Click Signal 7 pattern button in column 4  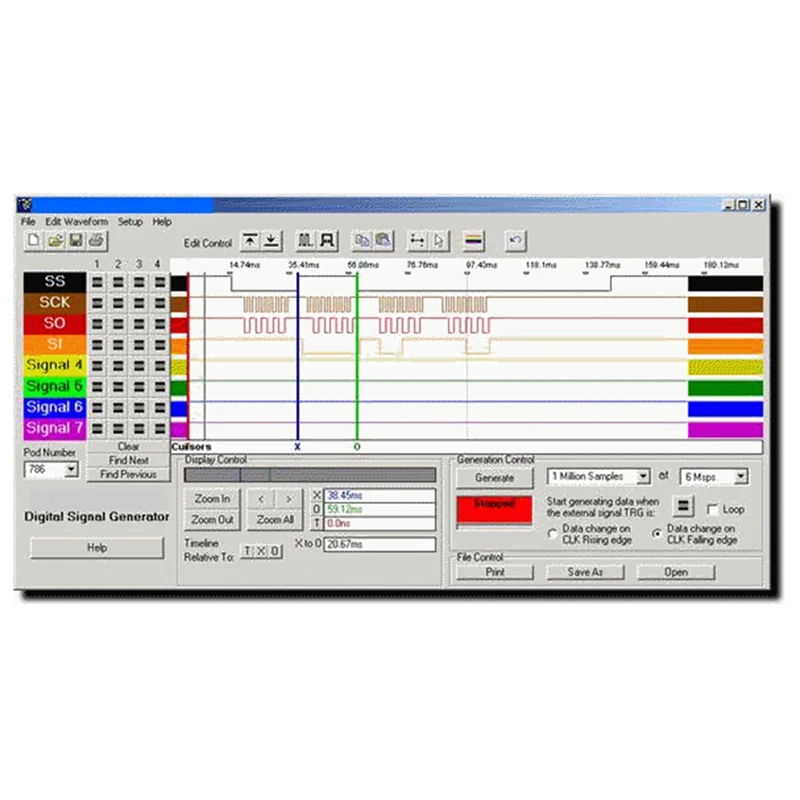160,429
